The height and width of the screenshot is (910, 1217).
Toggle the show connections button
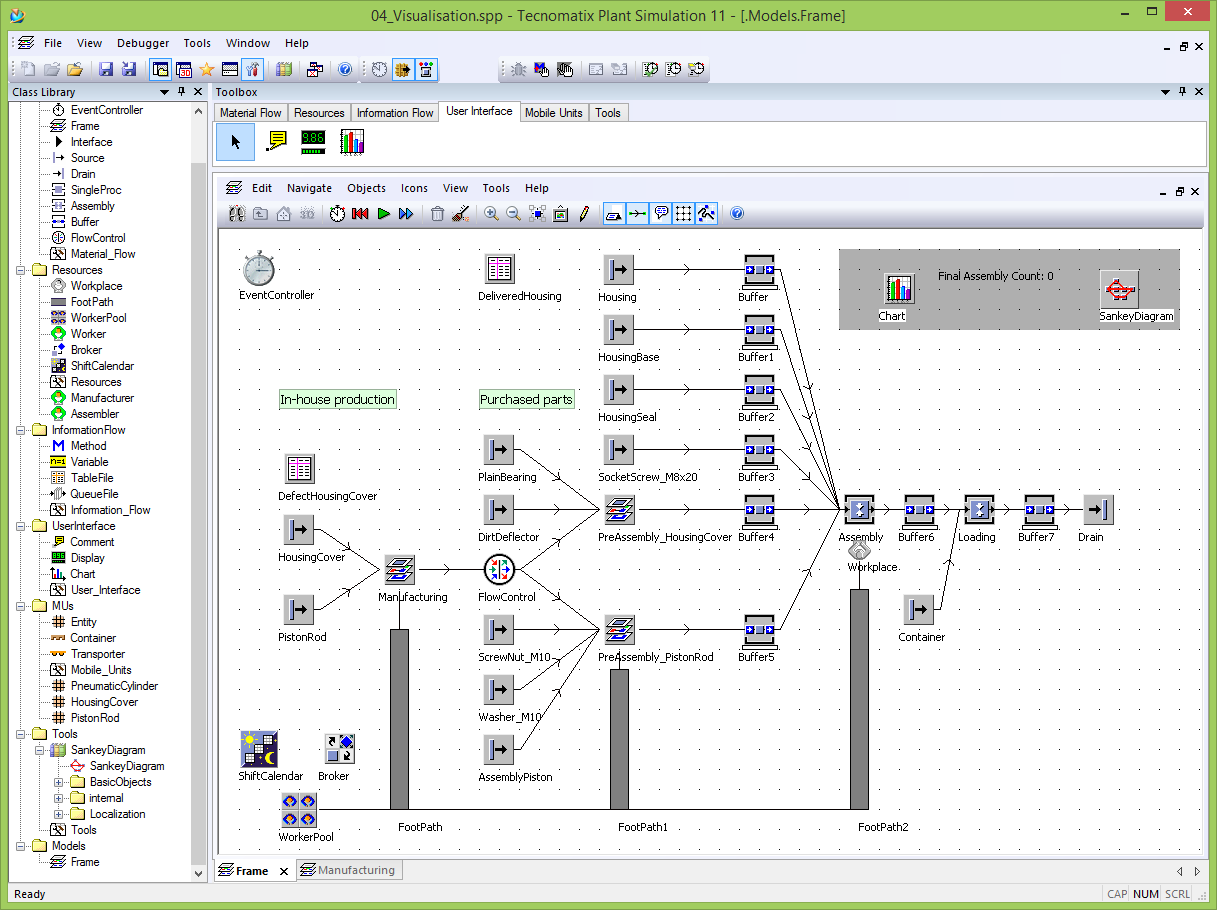(637, 213)
